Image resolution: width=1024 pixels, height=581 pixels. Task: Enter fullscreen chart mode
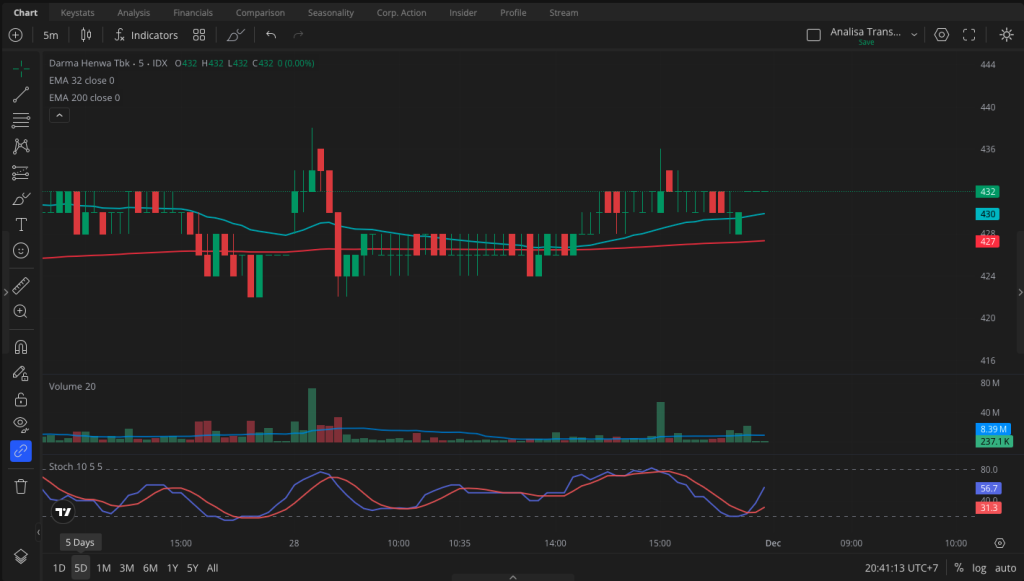(x=969, y=34)
